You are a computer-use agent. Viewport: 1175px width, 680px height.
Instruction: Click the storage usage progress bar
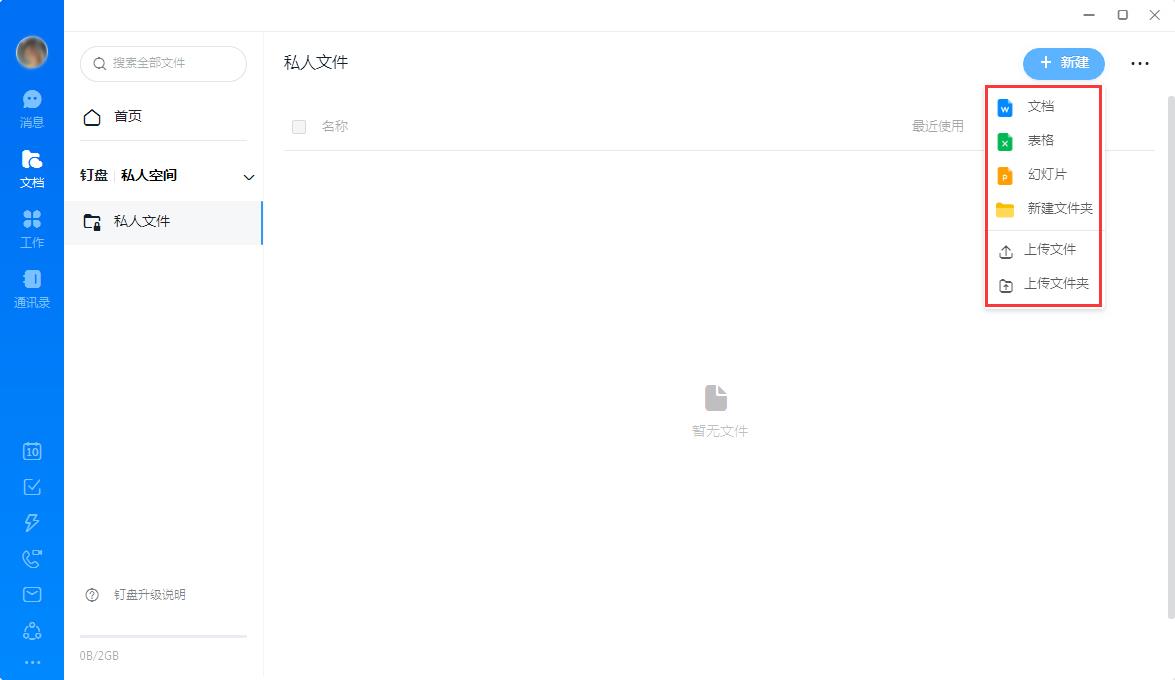pyautogui.click(x=163, y=637)
